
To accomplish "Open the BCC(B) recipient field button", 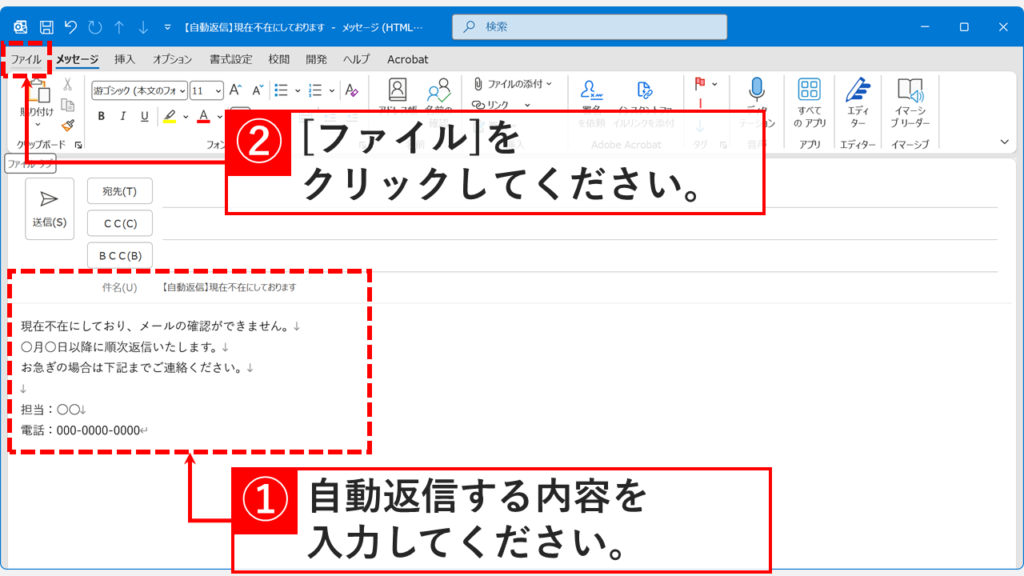I will pos(119,255).
